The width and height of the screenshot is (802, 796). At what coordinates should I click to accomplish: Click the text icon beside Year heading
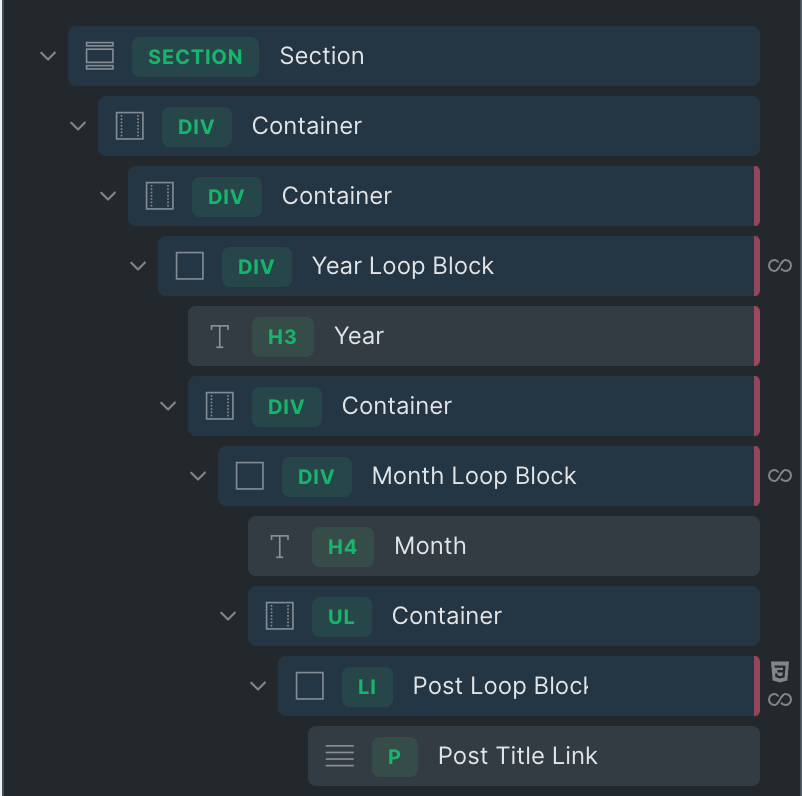click(220, 336)
